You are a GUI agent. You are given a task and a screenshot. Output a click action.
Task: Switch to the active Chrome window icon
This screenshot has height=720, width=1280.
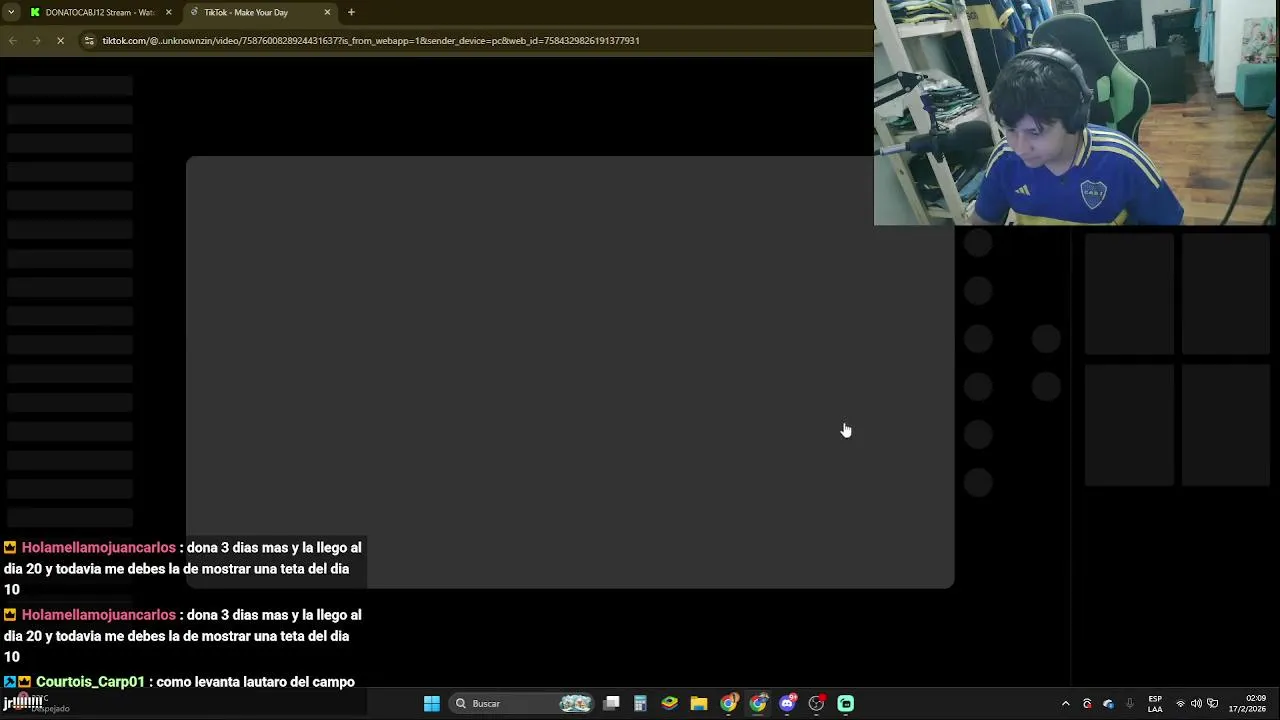[758, 703]
